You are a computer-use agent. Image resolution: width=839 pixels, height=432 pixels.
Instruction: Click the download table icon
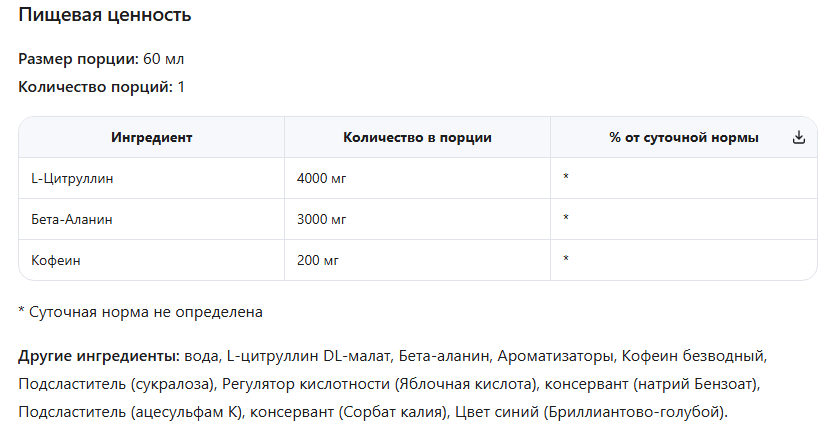[x=798, y=138]
